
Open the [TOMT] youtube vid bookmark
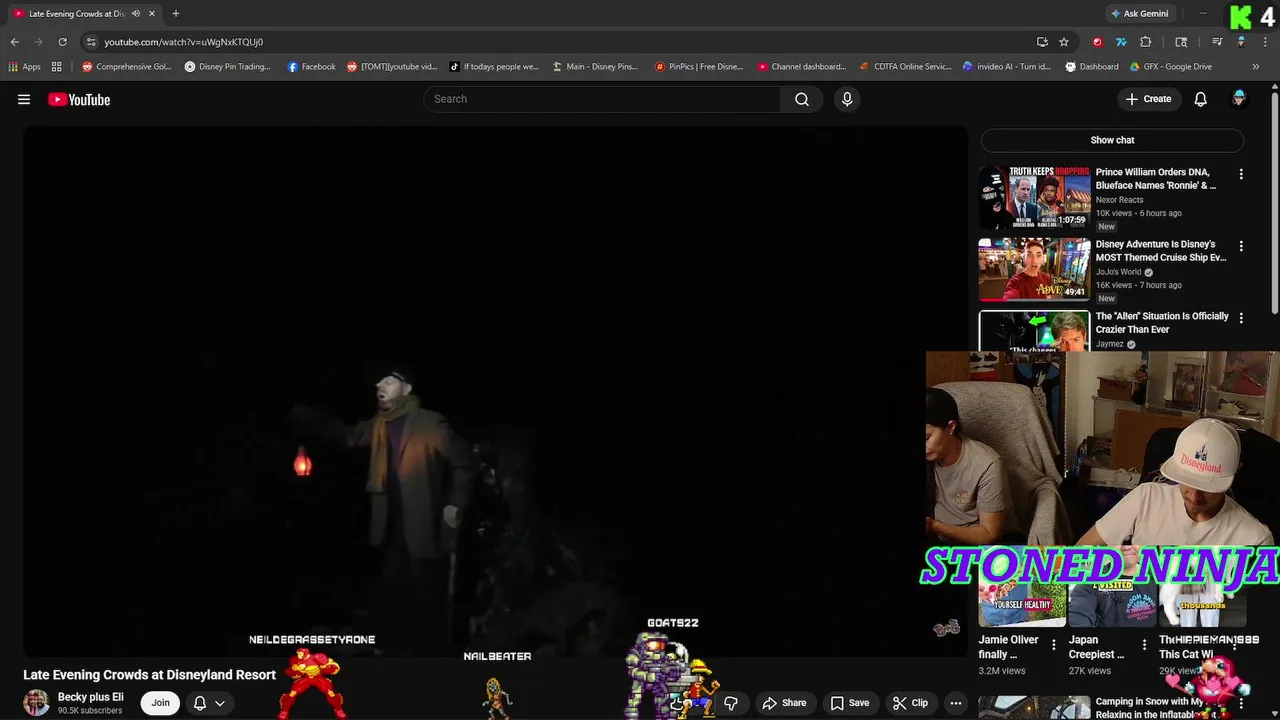point(392,67)
